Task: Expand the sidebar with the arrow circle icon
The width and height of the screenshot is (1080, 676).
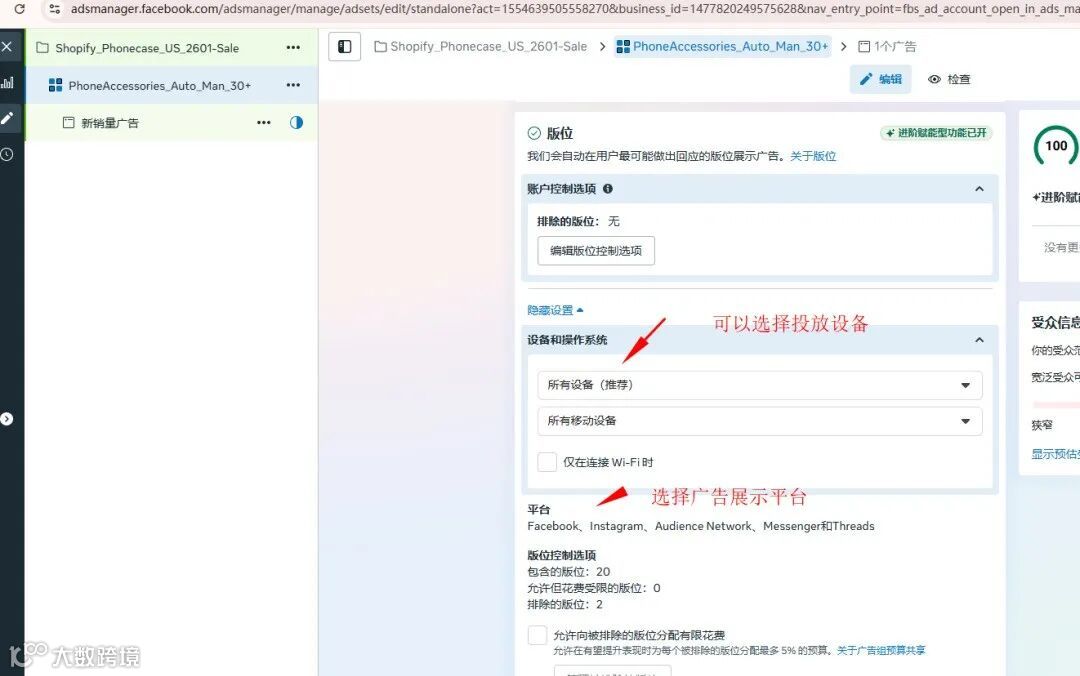Action: (x=7, y=418)
